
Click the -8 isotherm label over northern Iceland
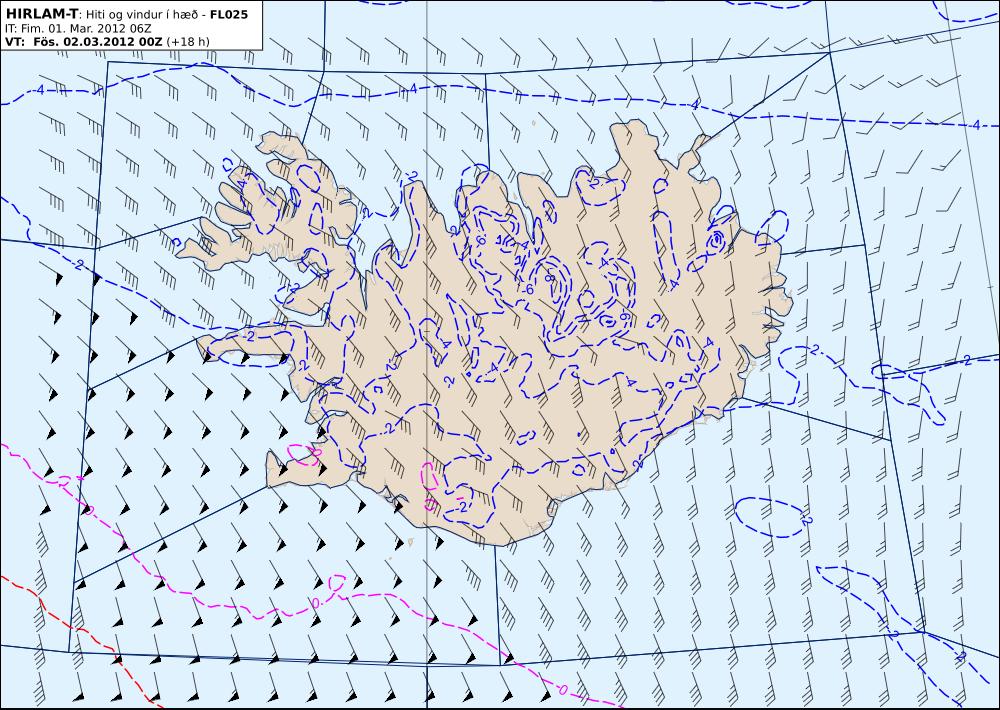point(549,279)
